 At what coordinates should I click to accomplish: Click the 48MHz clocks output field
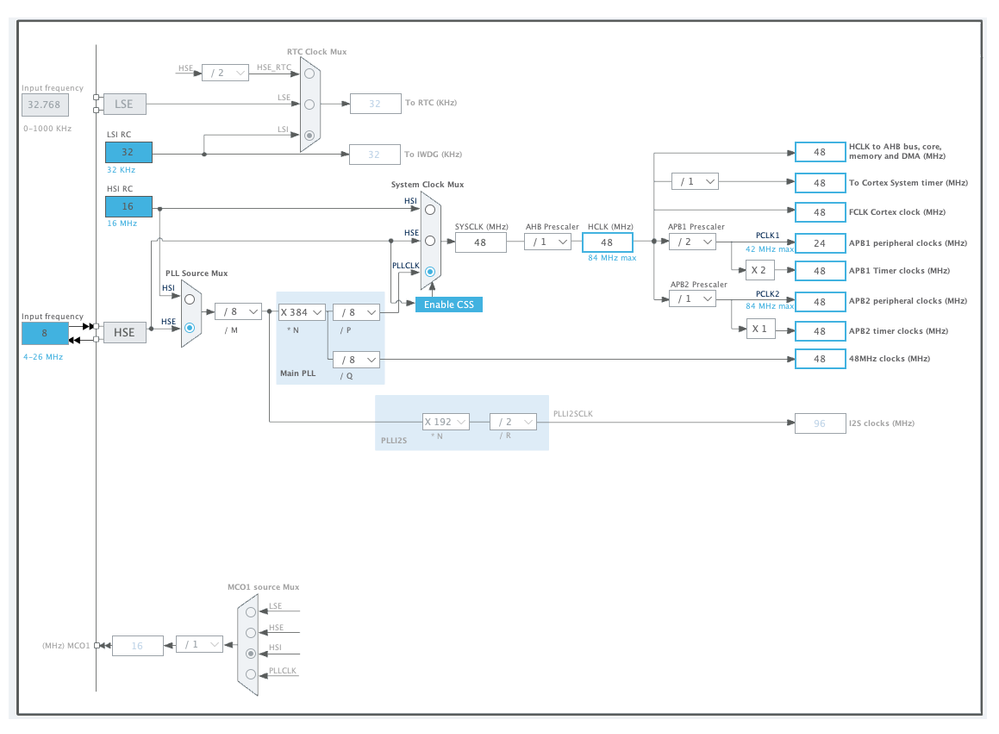(x=820, y=359)
